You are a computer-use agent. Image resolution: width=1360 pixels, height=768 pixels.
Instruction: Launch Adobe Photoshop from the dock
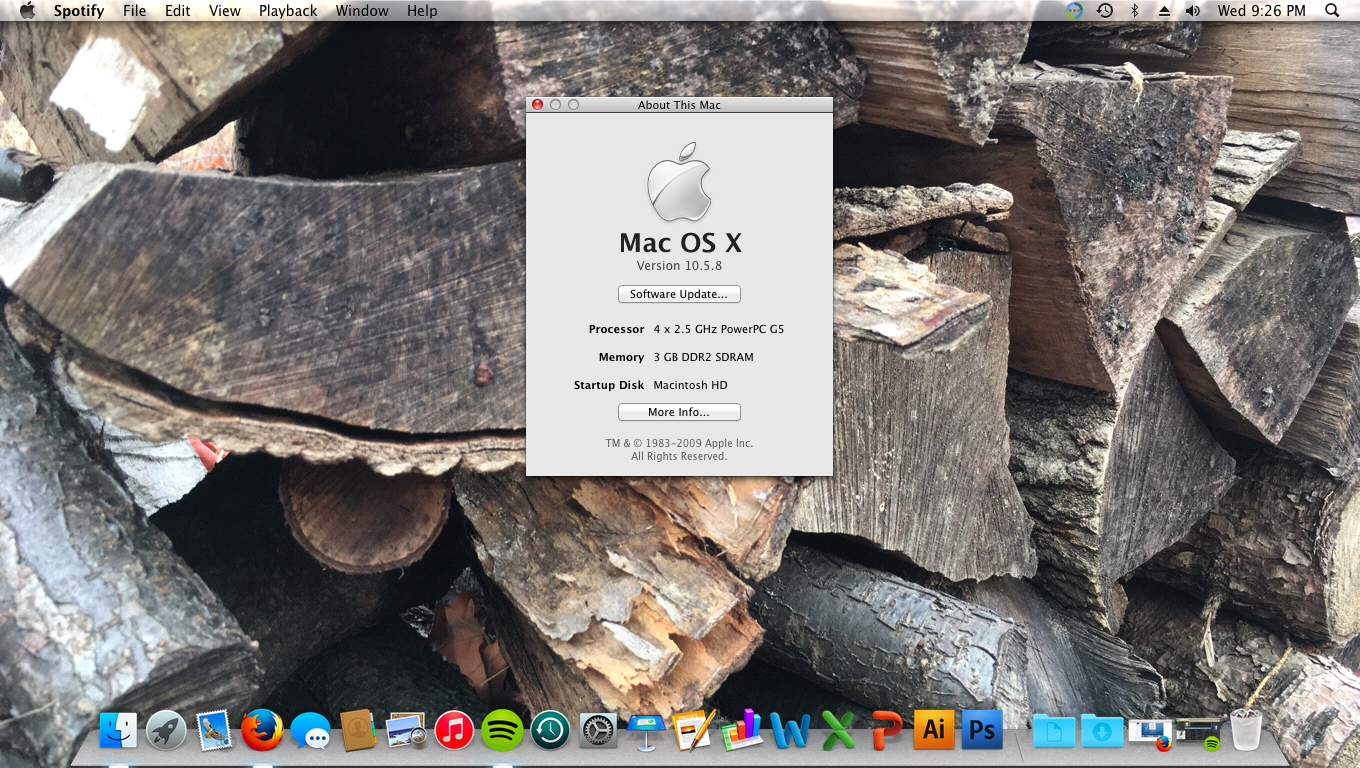point(982,730)
